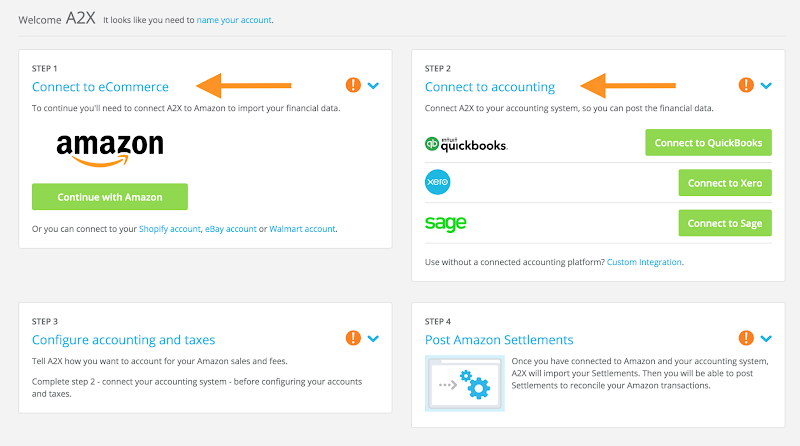Click the orange warning icon in Step 4
Image resolution: width=800 pixels, height=446 pixels.
[x=746, y=339]
